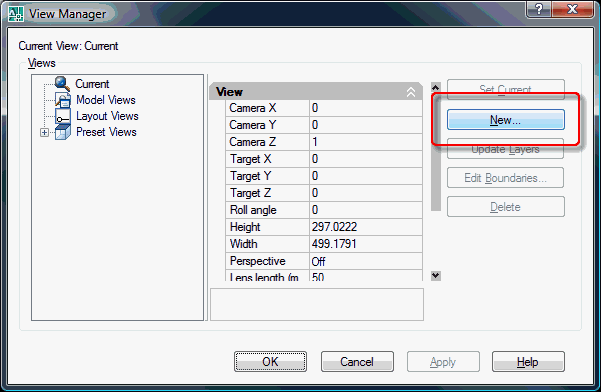Viewport: 601px width, 392px height.
Task: Click the properties scrollbar down arrow
Action: click(435, 276)
